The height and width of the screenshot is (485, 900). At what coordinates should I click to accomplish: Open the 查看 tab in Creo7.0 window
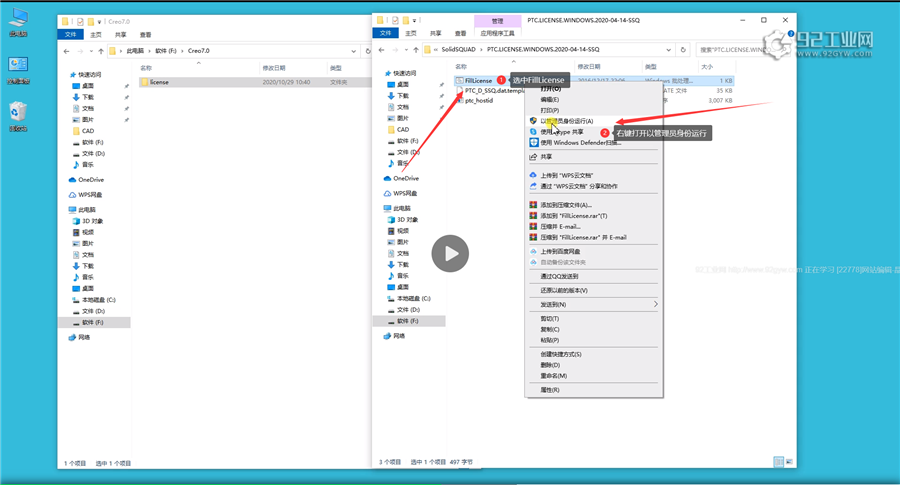tap(145, 35)
